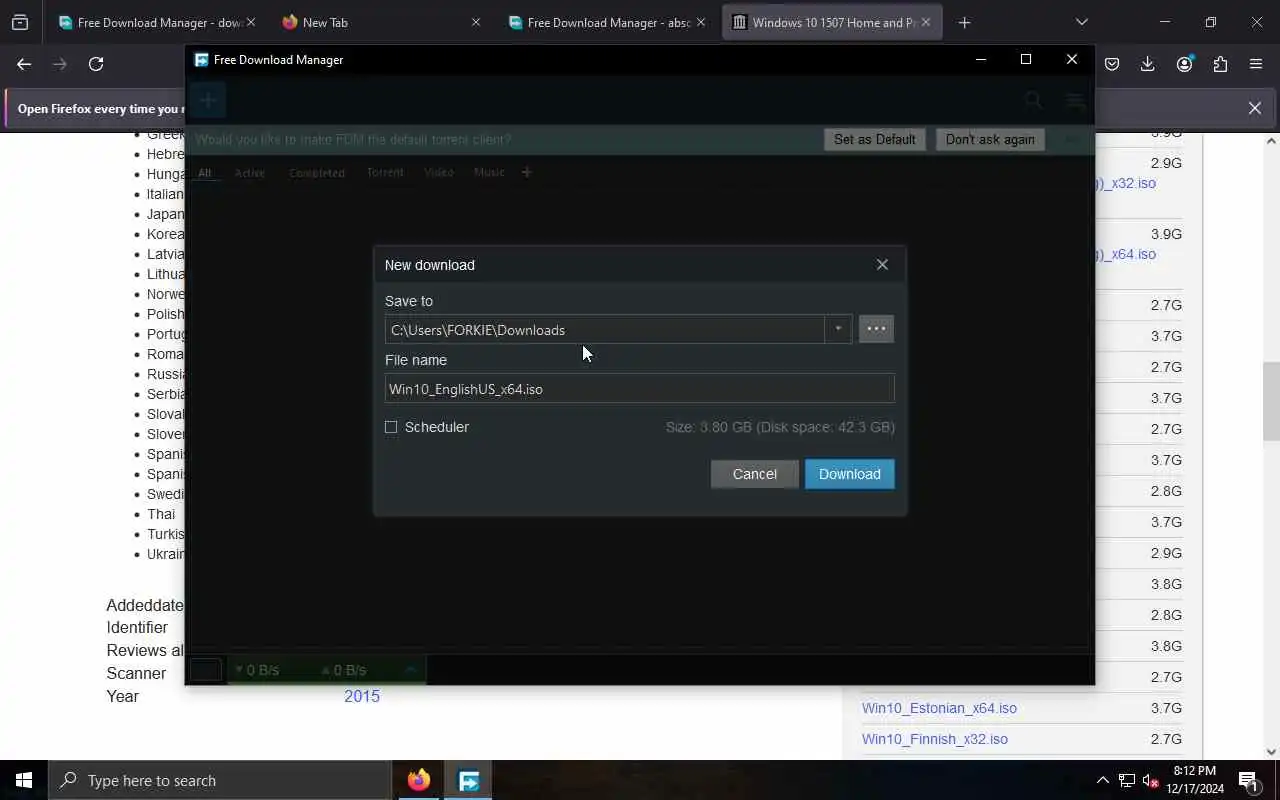Screen dimensions: 1280x800
Task: Click the plus add download icon in FDM
Action: (208, 100)
